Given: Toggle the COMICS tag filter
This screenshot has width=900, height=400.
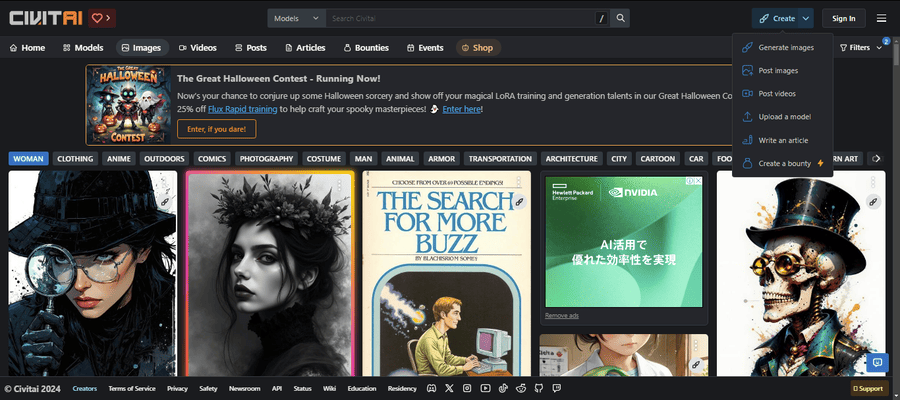Looking at the screenshot, I should coord(212,159).
